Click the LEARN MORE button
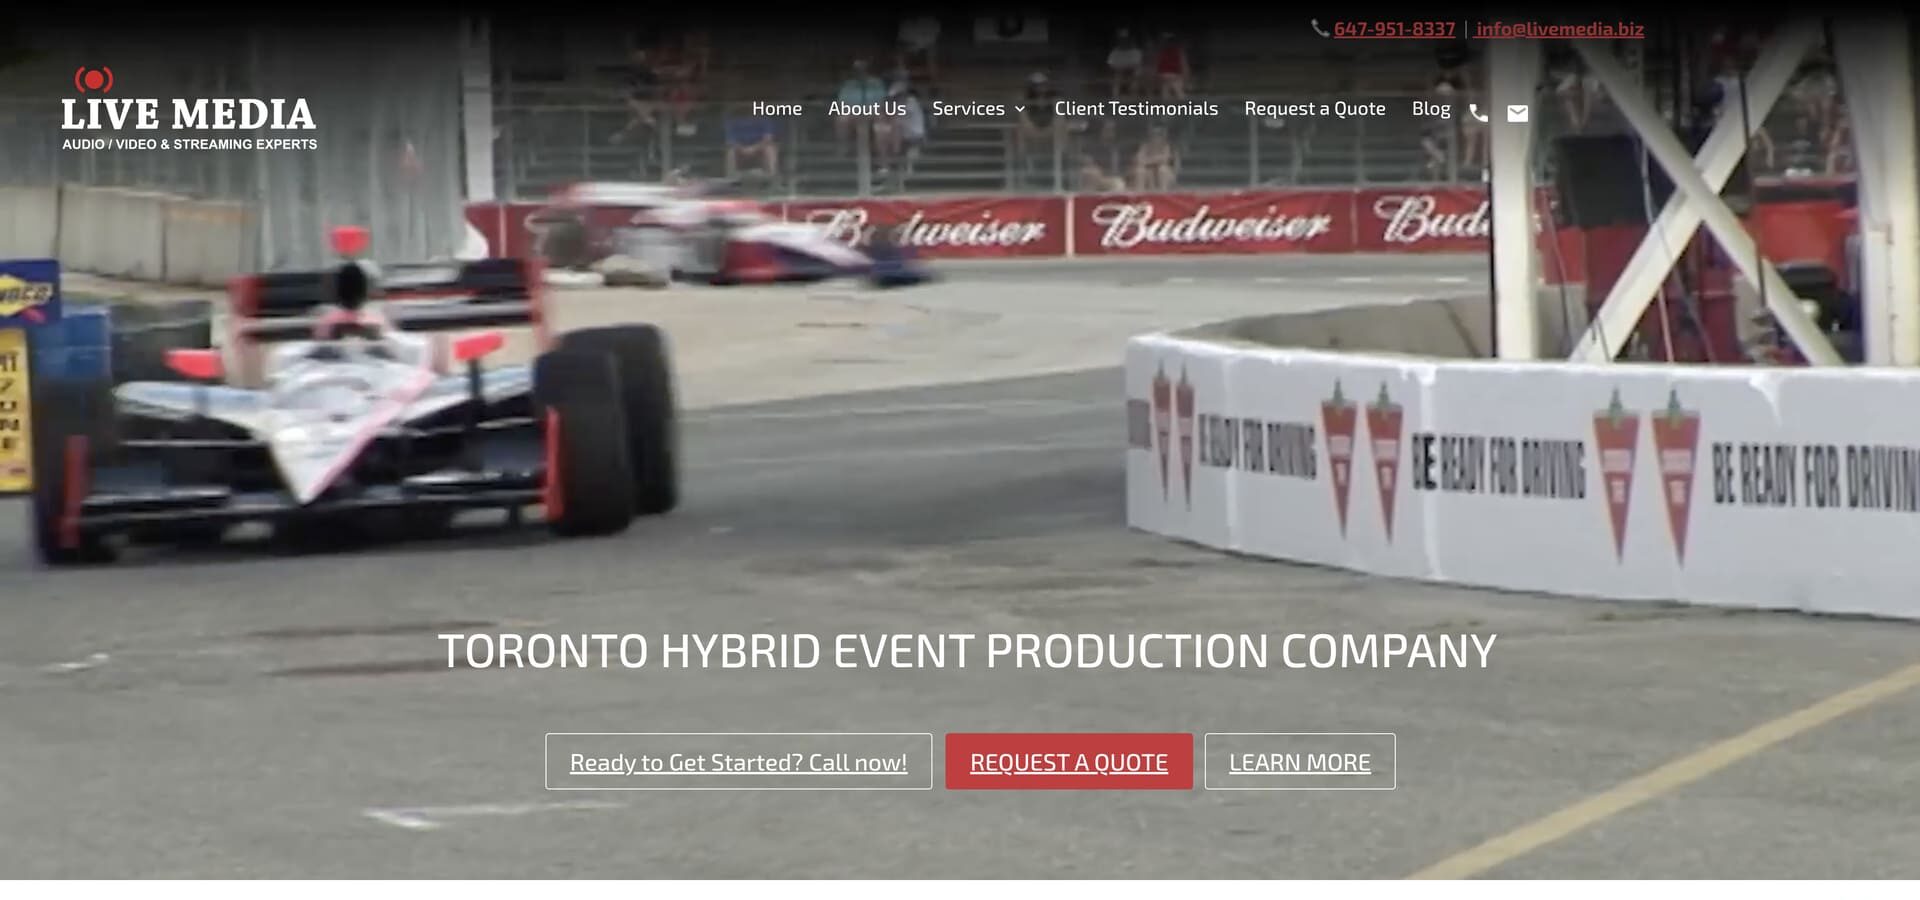Viewport: 1920px width, 900px height. 1299,762
